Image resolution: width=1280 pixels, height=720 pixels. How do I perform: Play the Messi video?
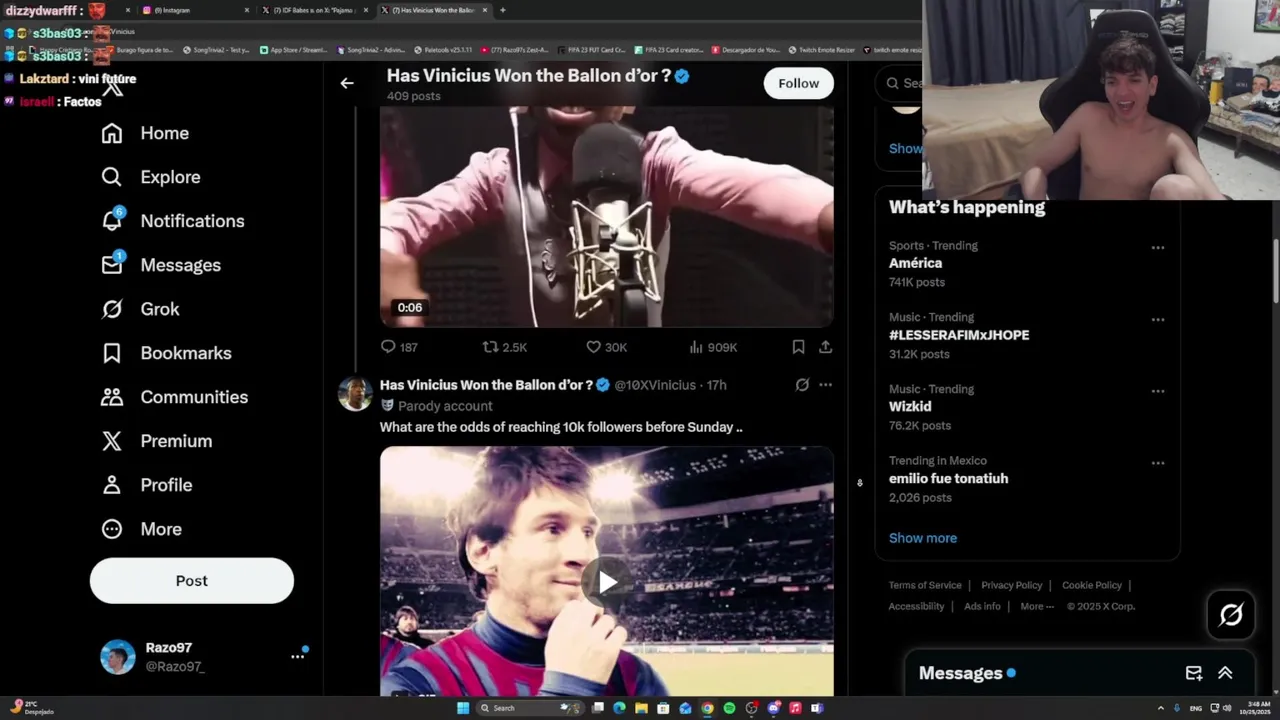pos(607,582)
